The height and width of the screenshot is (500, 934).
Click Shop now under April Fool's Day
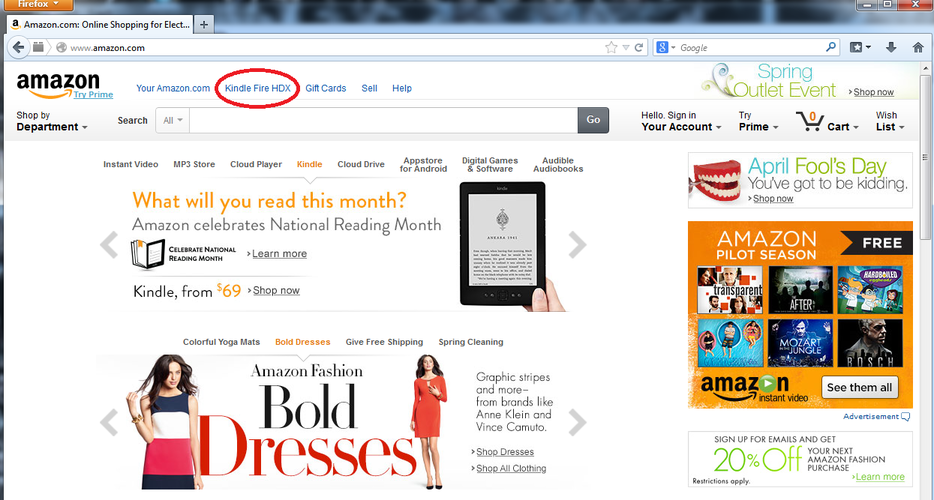(x=773, y=198)
